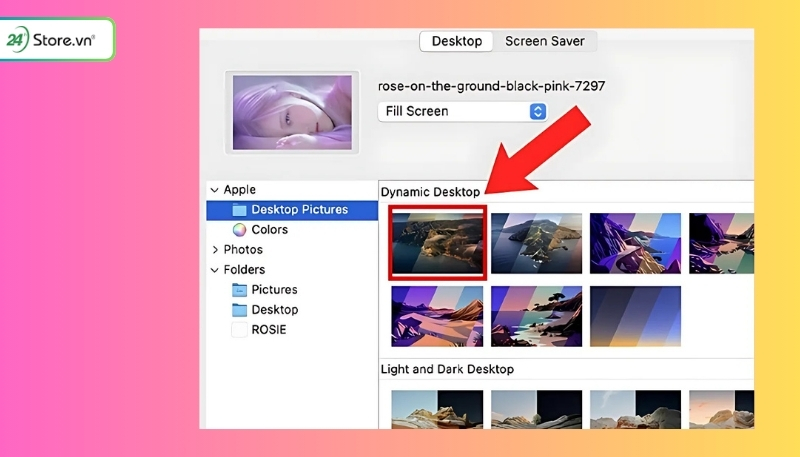The width and height of the screenshot is (800, 457).
Task: Select the ROSIE folder item
Action: (270, 330)
